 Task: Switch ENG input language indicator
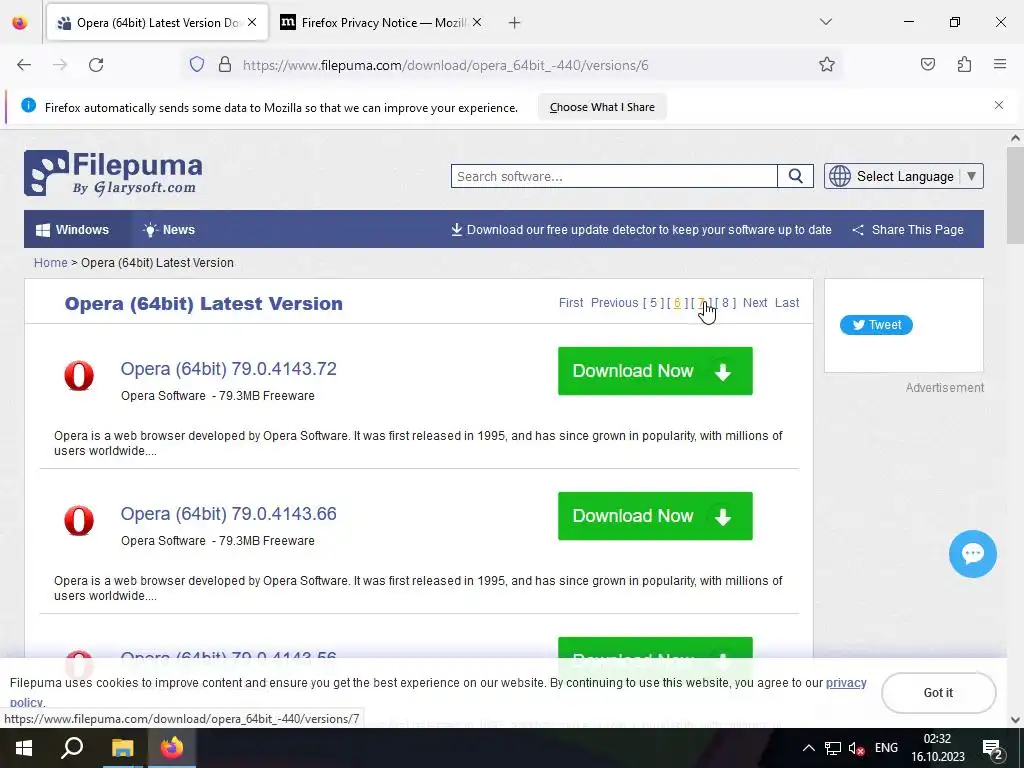[x=886, y=748]
